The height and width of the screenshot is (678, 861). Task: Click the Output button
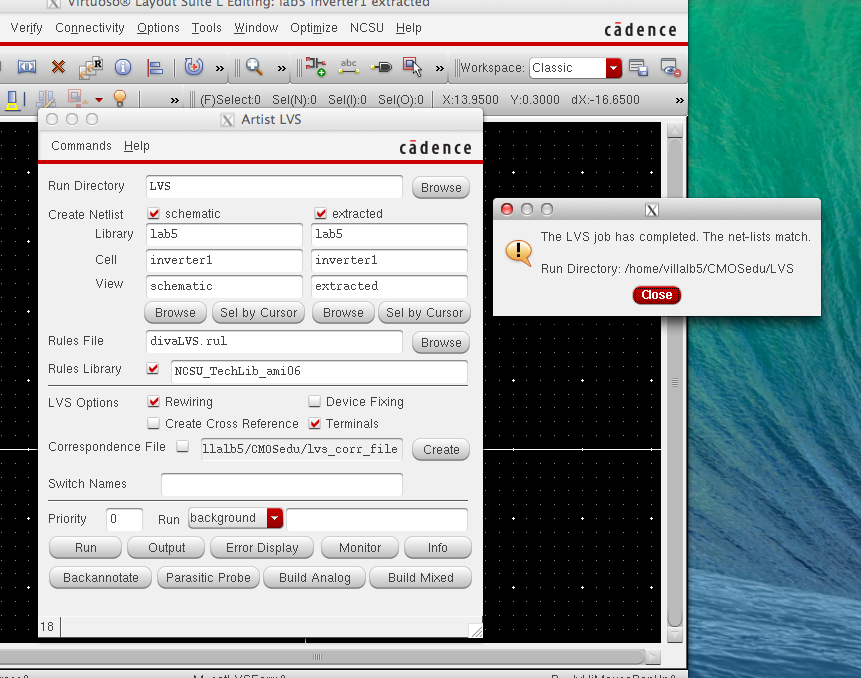167,548
